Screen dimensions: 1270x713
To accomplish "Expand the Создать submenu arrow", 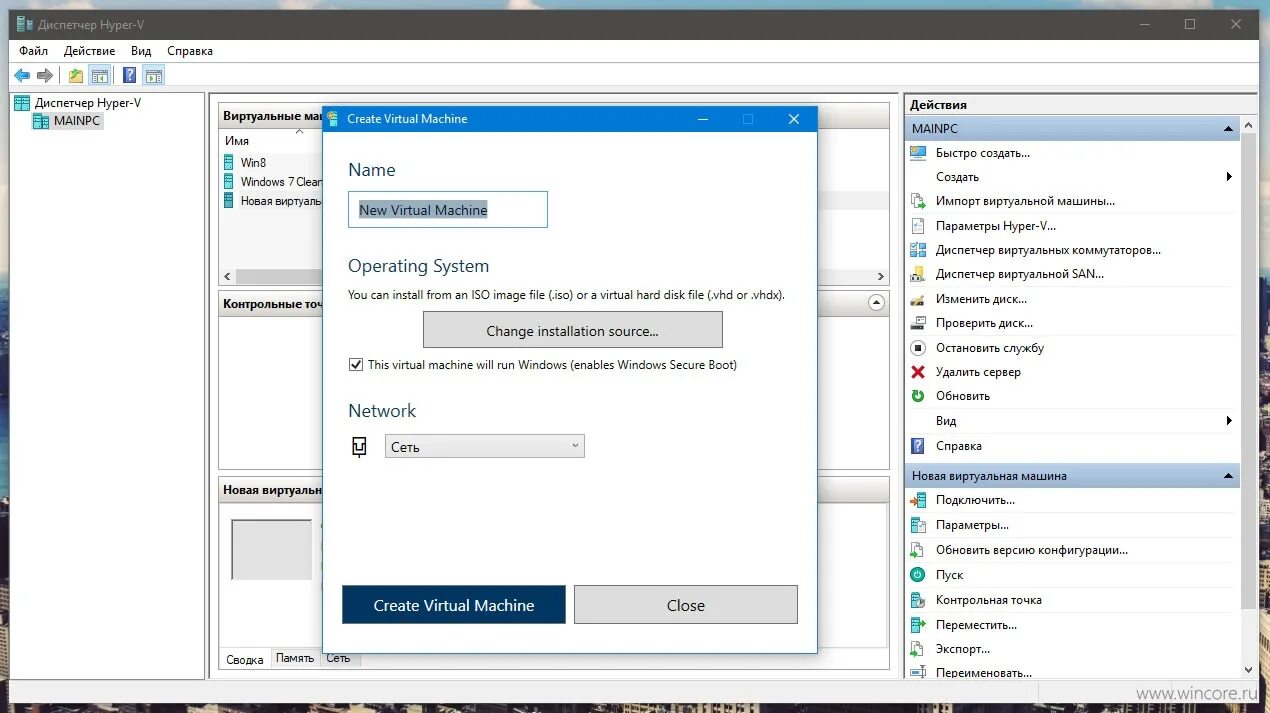I will pyautogui.click(x=1229, y=177).
